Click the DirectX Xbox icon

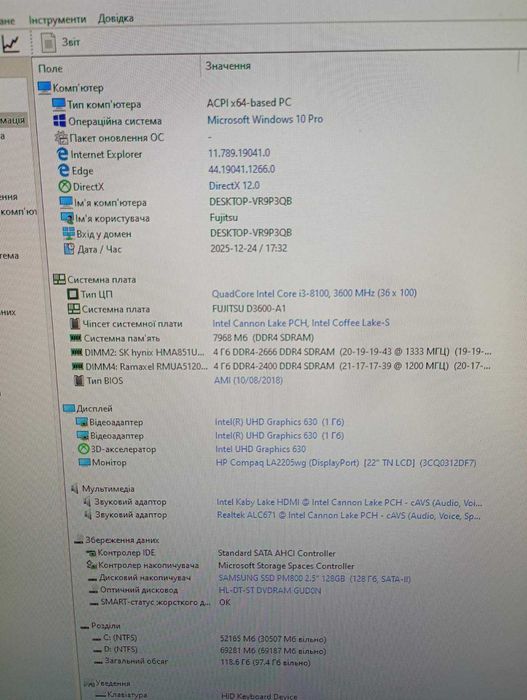(x=65, y=186)
